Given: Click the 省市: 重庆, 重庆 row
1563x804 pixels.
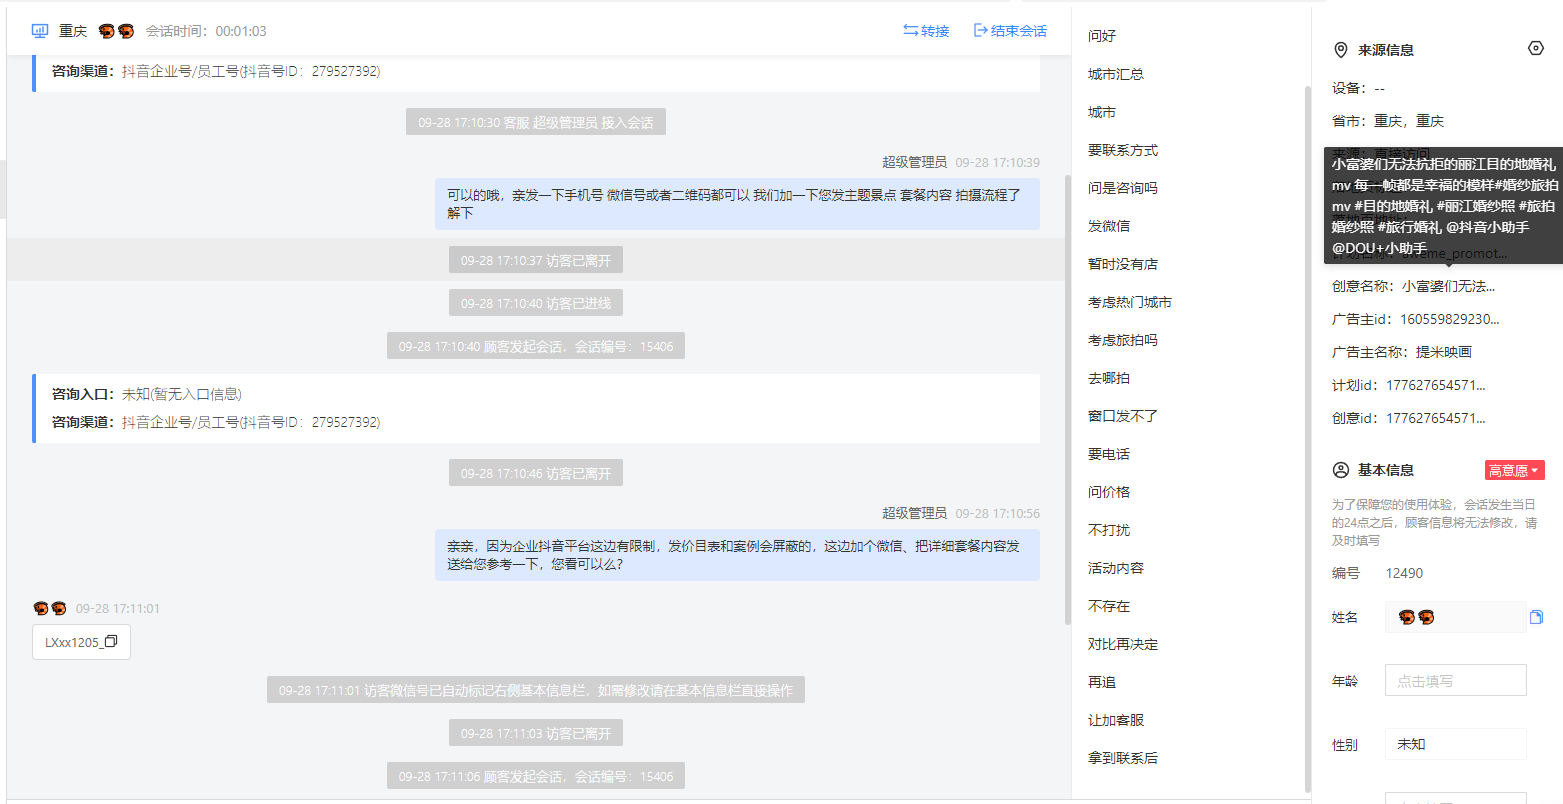Looking at the screenshot, I should pyautogui.click(x=1388, y=121).
